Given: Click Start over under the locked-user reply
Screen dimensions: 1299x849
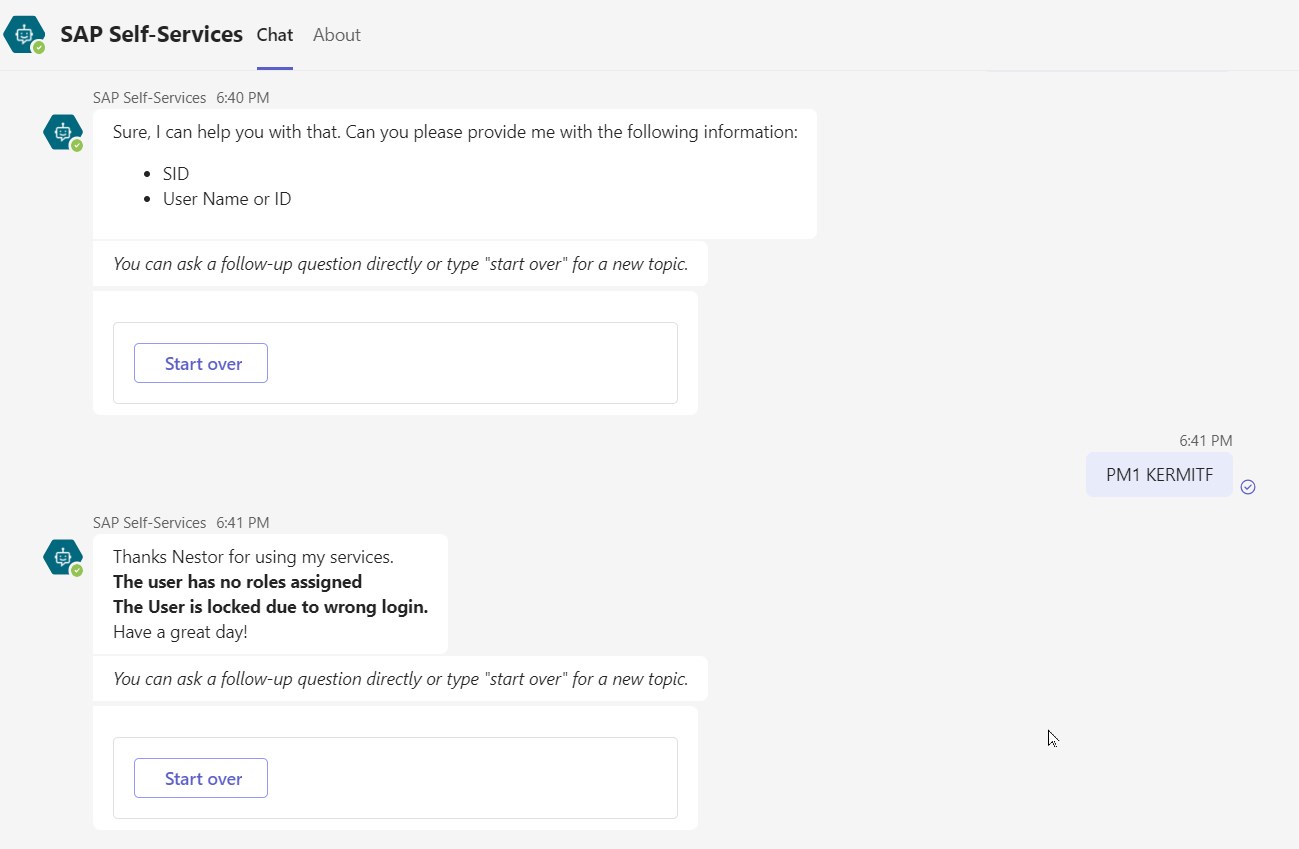Looking at the screenshot, I should [x=201, y=778].
